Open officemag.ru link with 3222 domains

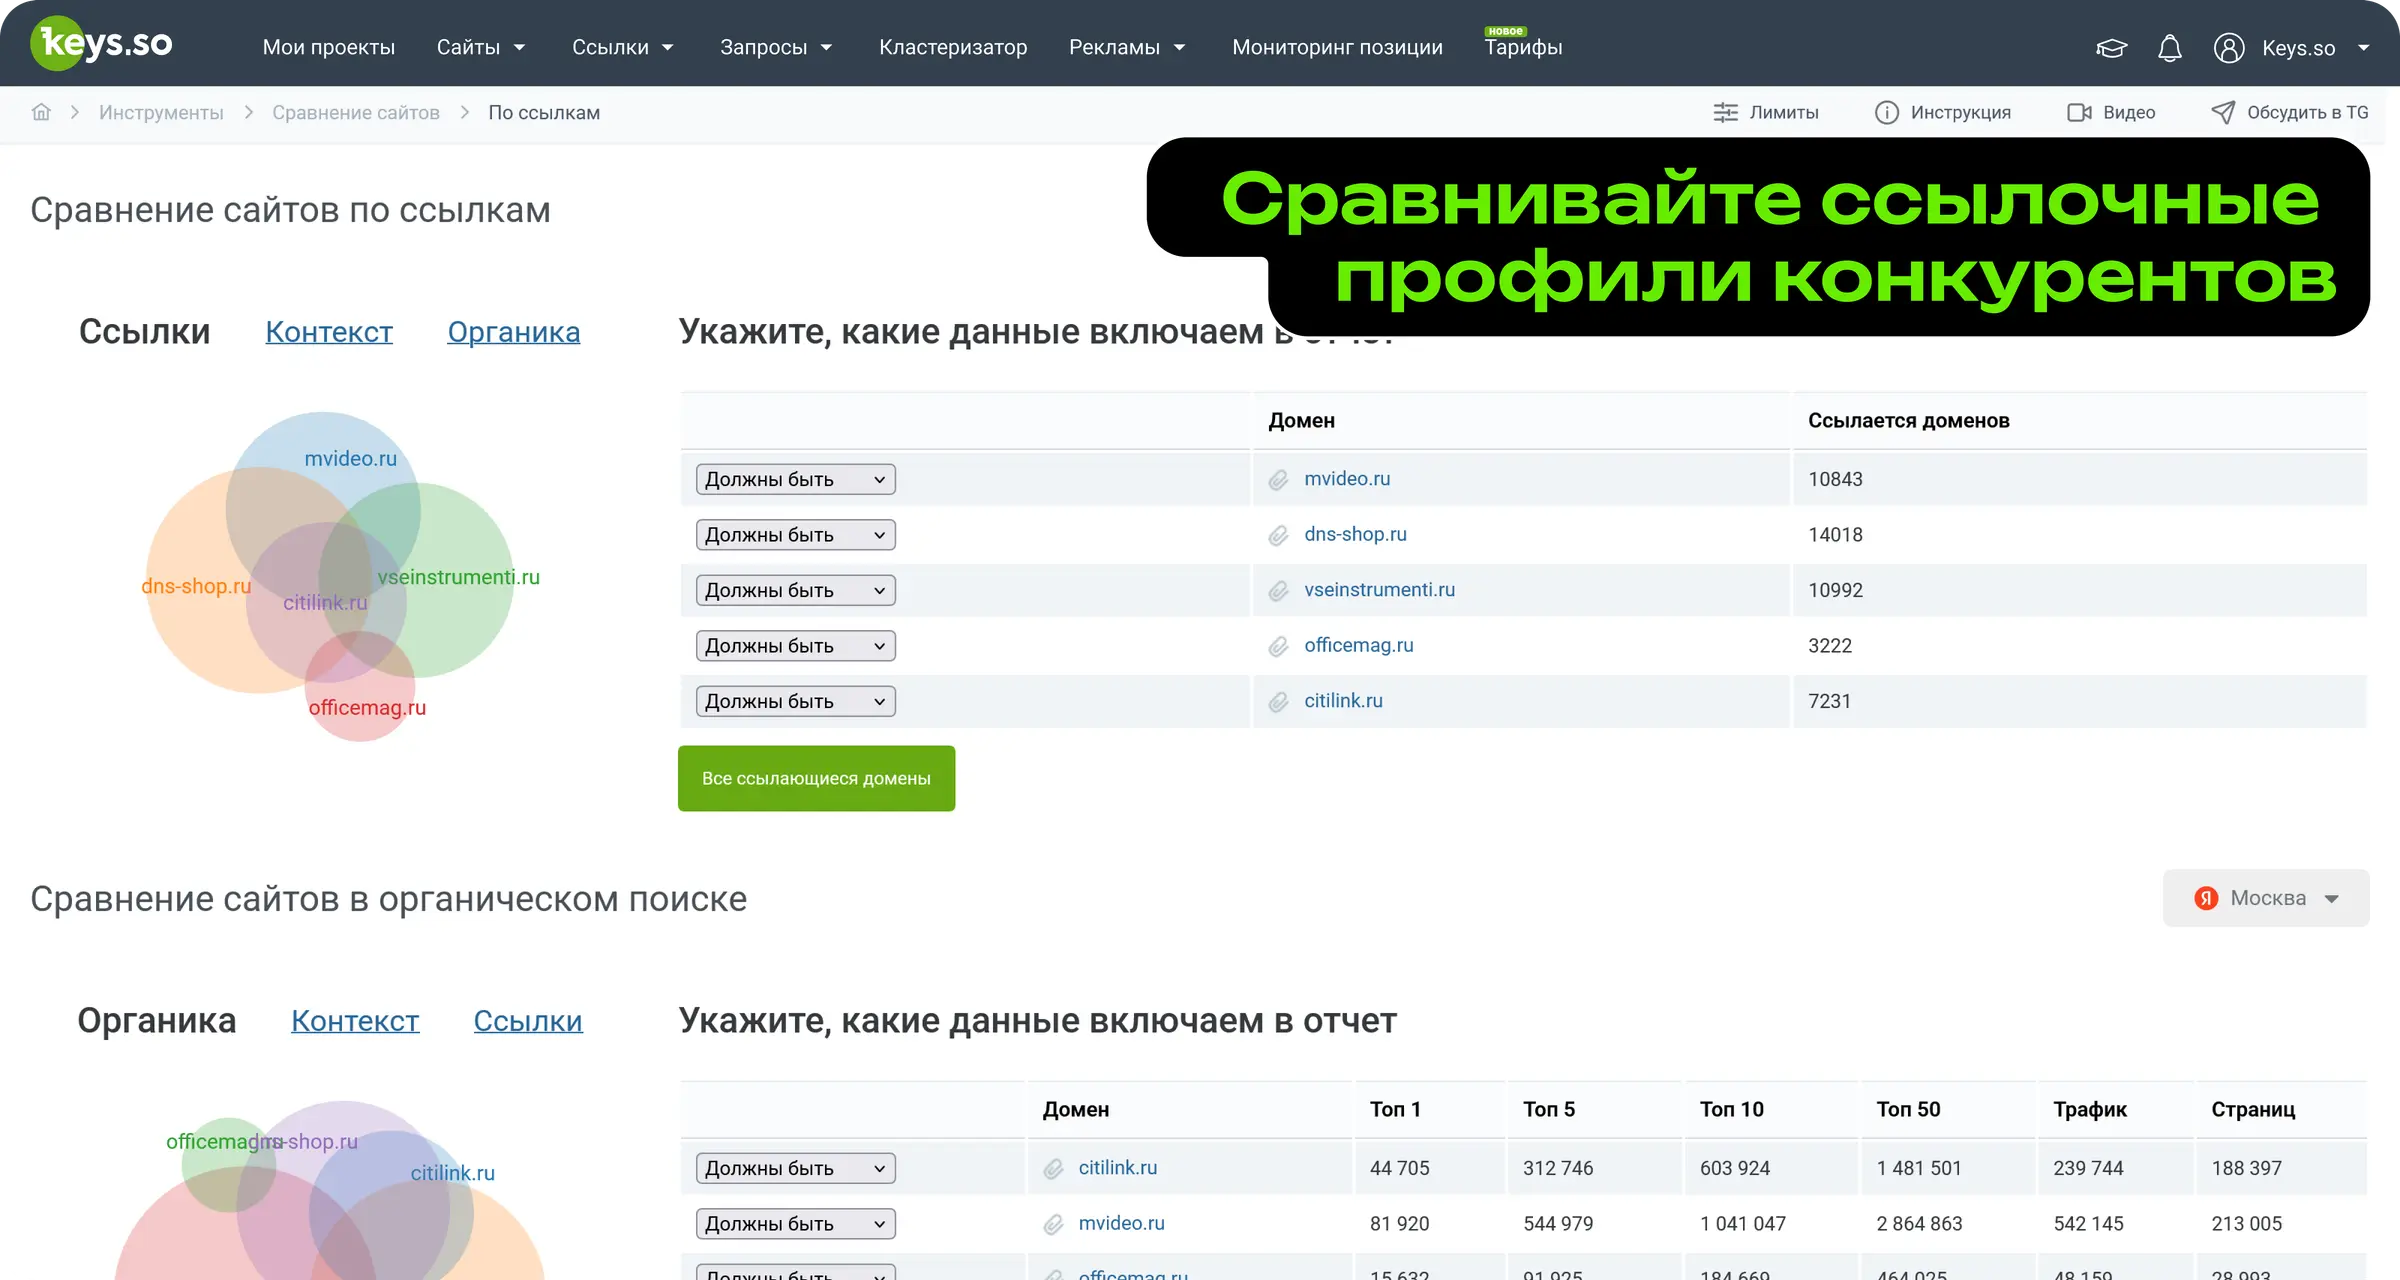[1358, 646]
